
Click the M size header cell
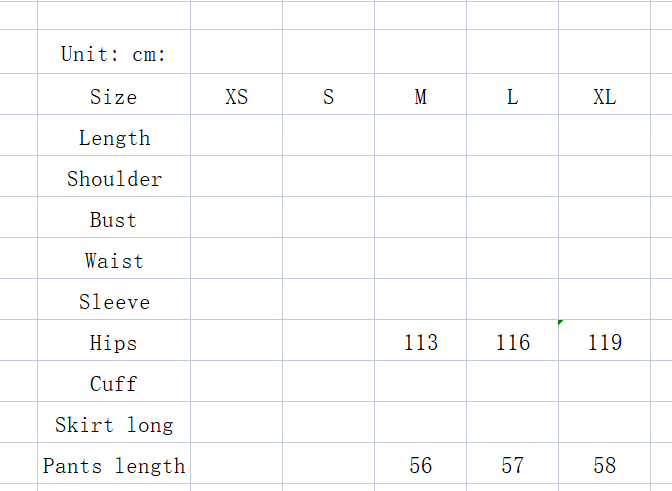[421, 97]
